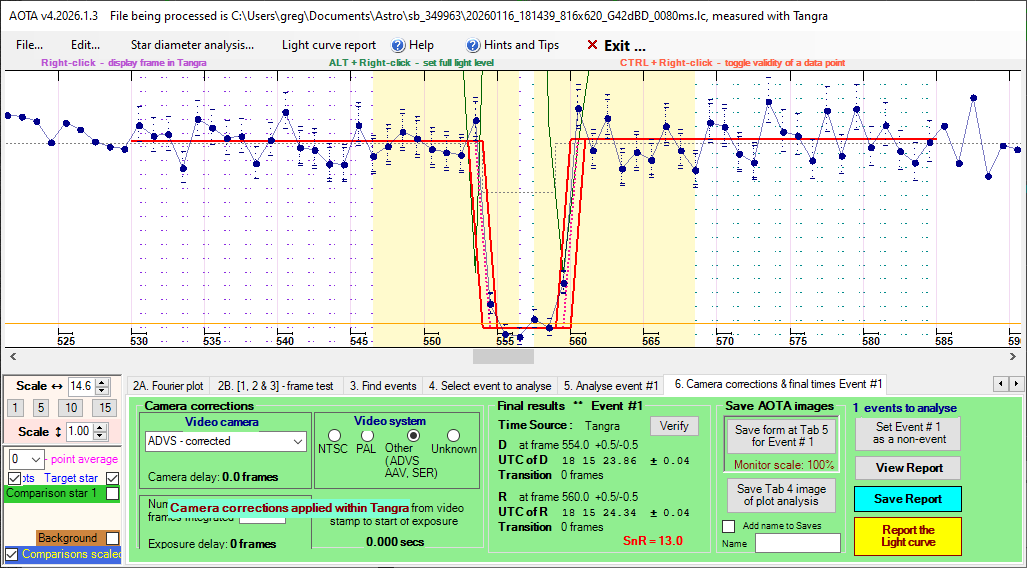Switch to the 3. Find events tab

(x=382, y=385)
